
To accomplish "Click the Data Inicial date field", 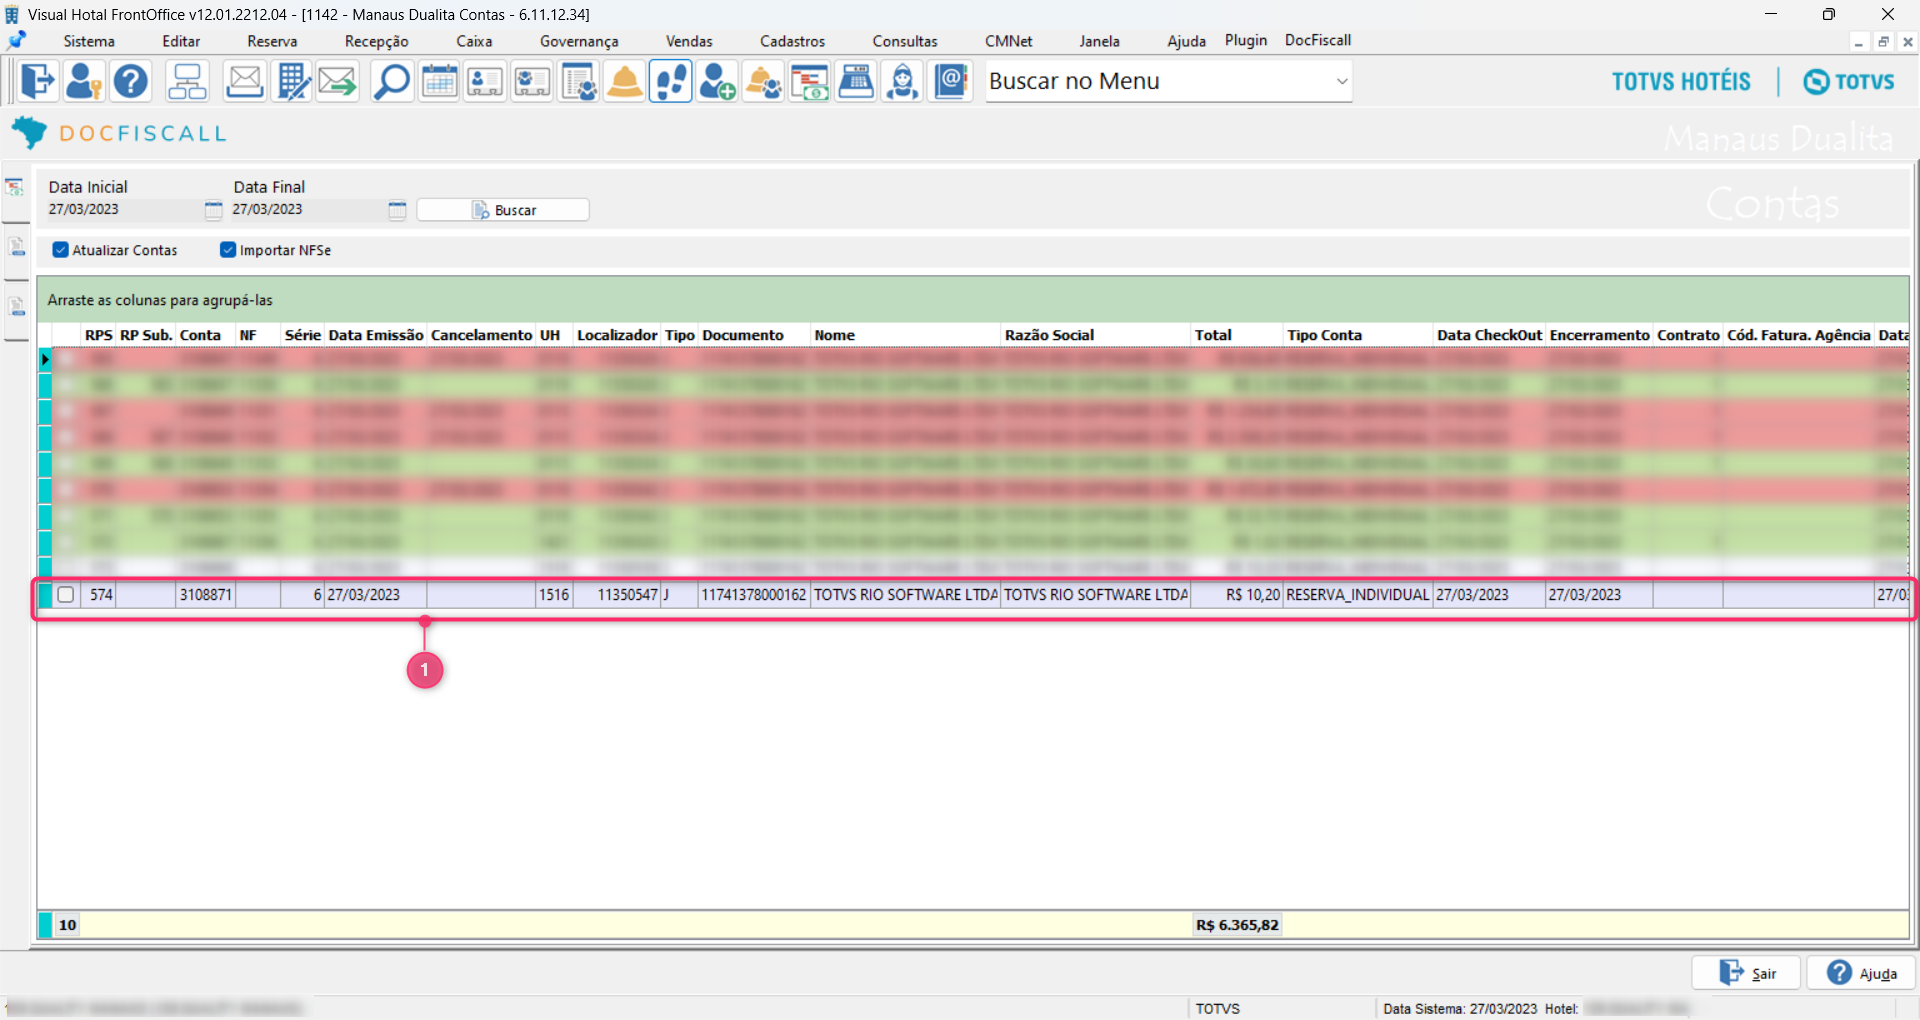I will 122,210.
